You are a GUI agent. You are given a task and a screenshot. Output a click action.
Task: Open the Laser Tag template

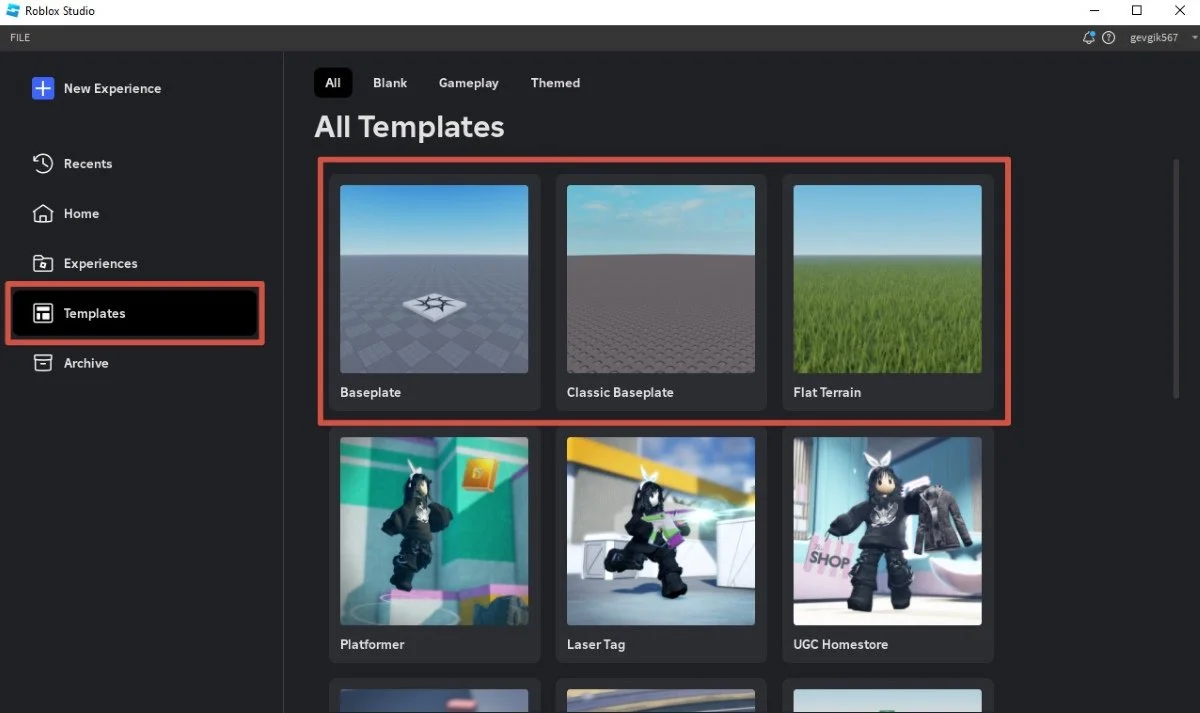[661, 545]
